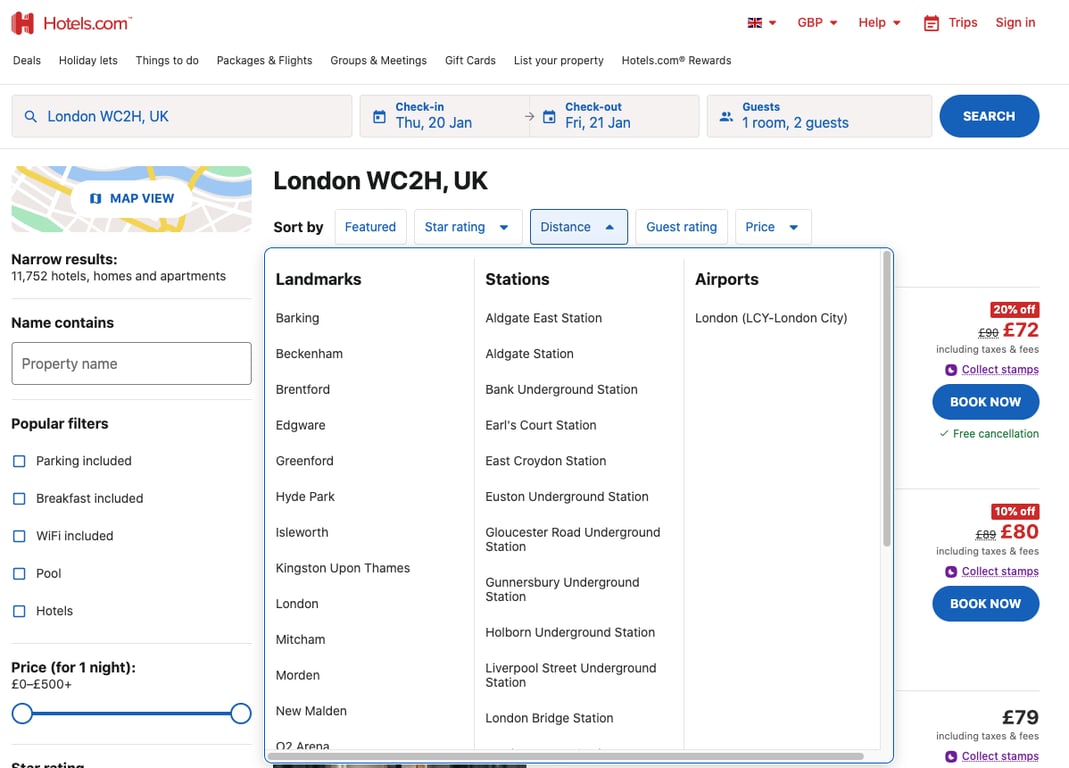Open the GBP currency dropdown

coord(817,23)
